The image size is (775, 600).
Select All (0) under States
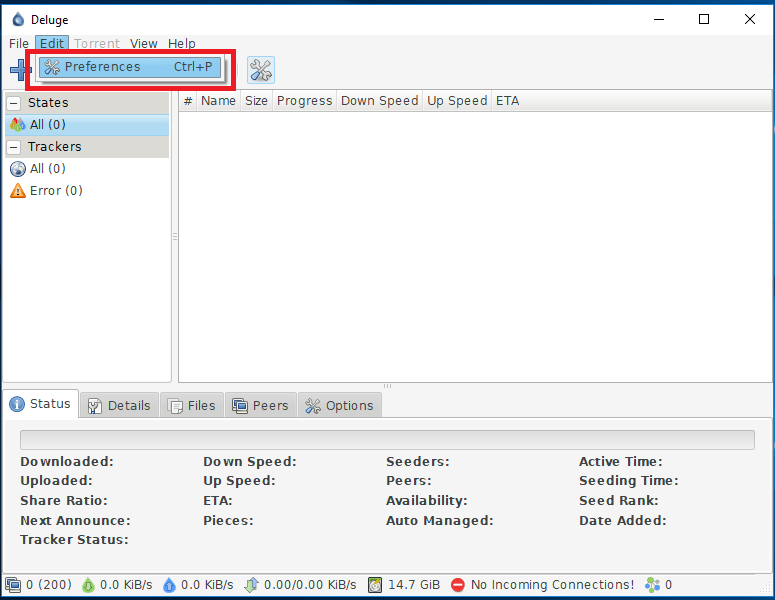click(x=87, y=125)
